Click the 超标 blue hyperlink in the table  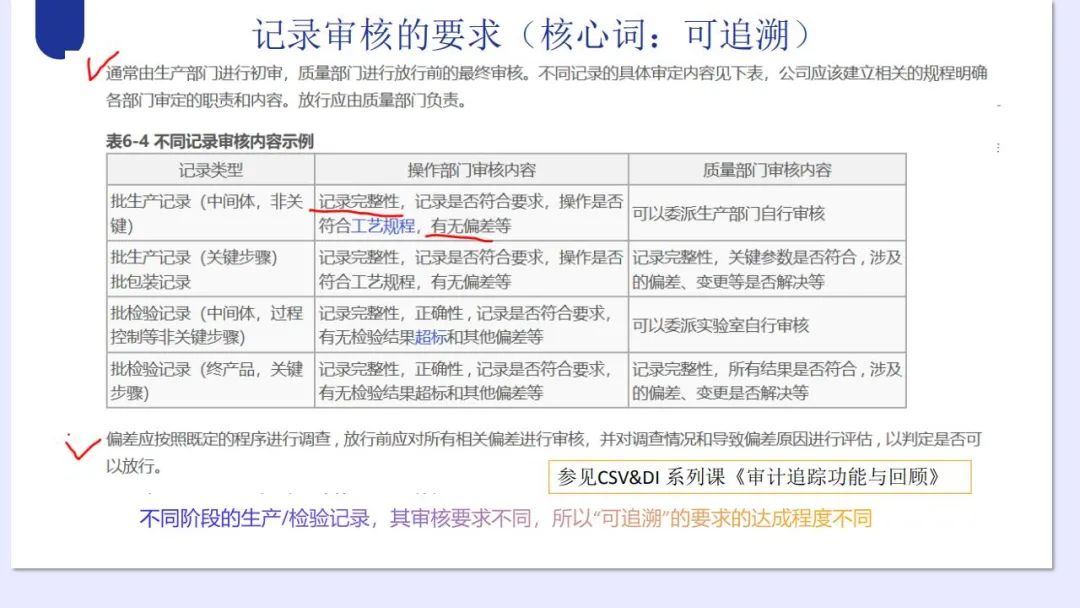tap(430, 337)
